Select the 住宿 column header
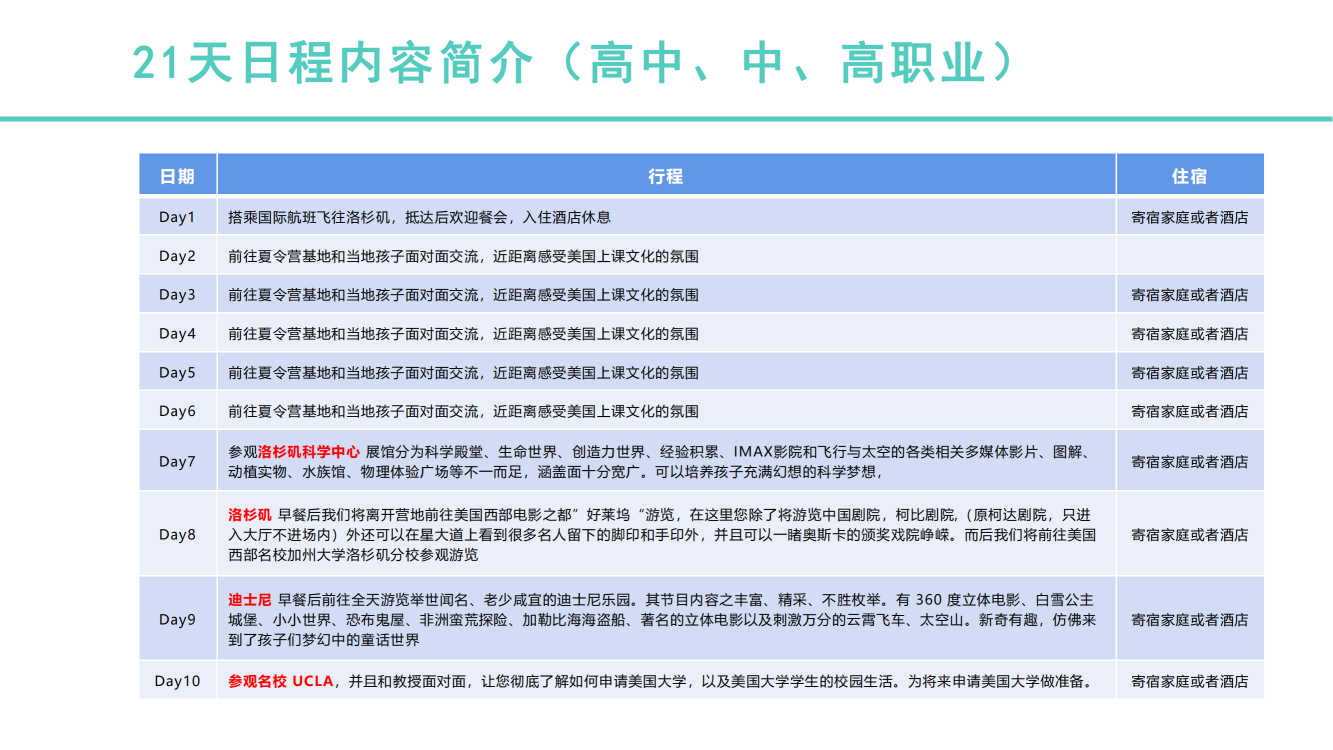Viewport: 1333px width, 750px height. 1189,176
